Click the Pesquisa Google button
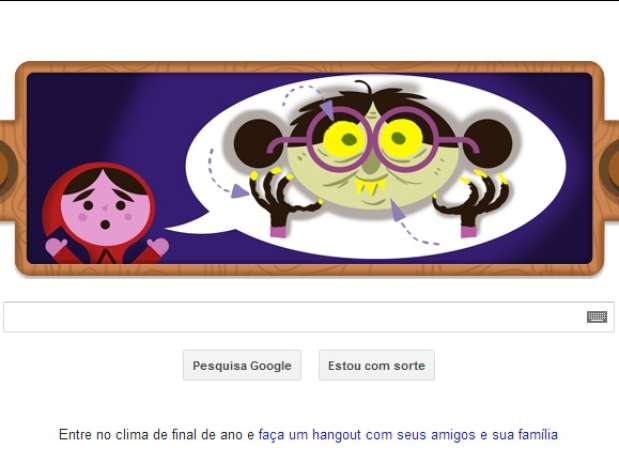Image resolution: width=619 pixels, height=464 pixels. point(242,365)
